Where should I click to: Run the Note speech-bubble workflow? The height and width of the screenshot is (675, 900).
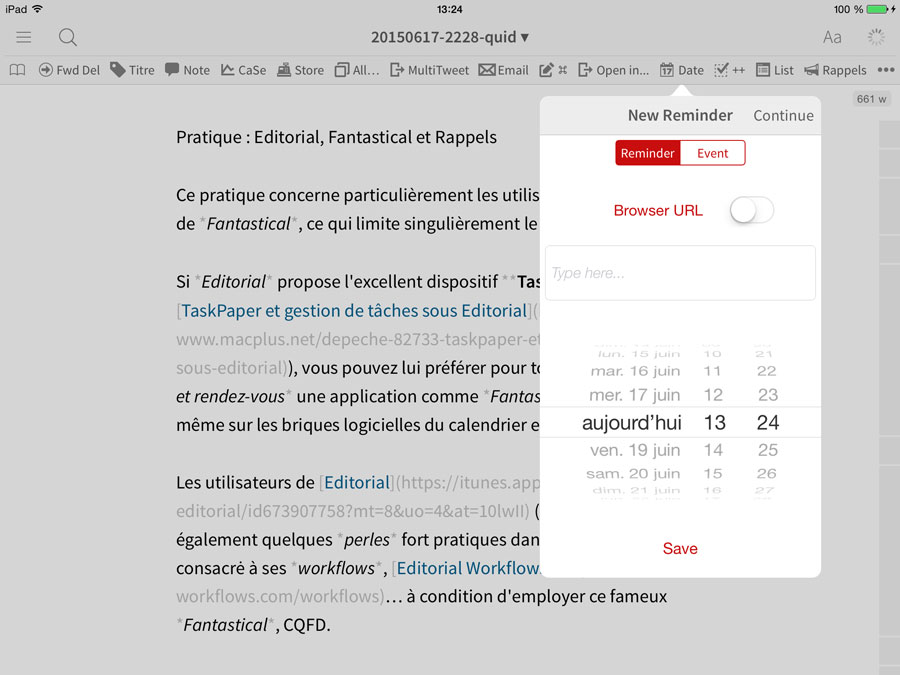[x=187, y=70]
